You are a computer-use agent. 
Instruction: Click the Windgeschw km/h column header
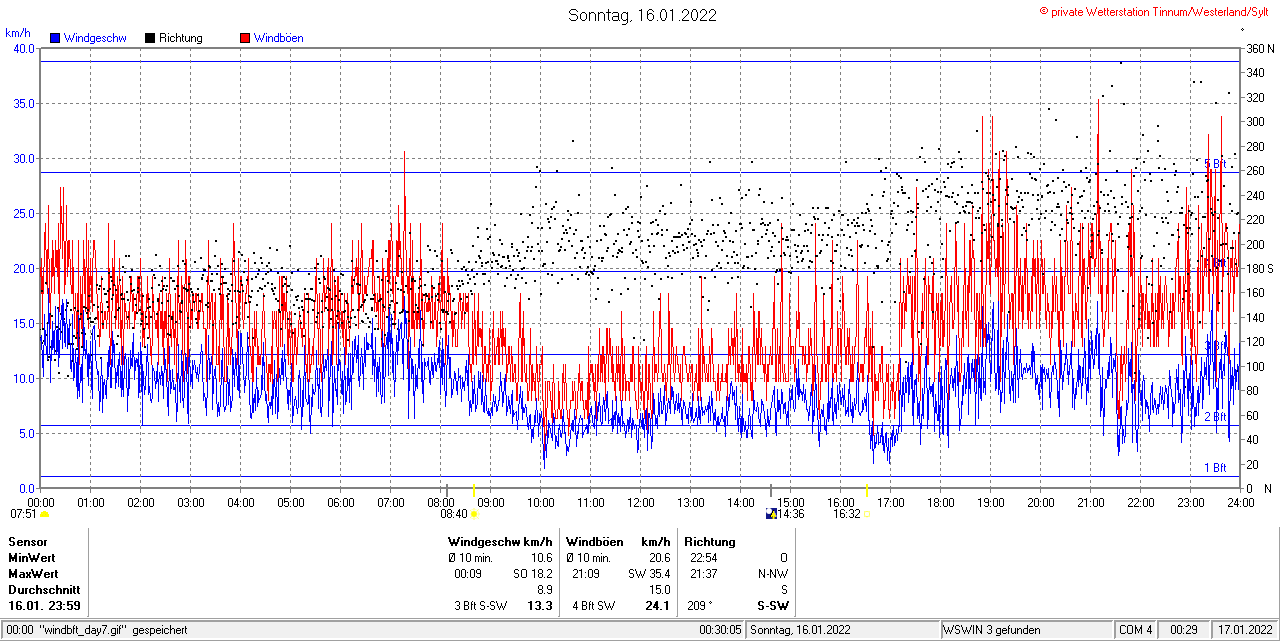tap(500, 542)
